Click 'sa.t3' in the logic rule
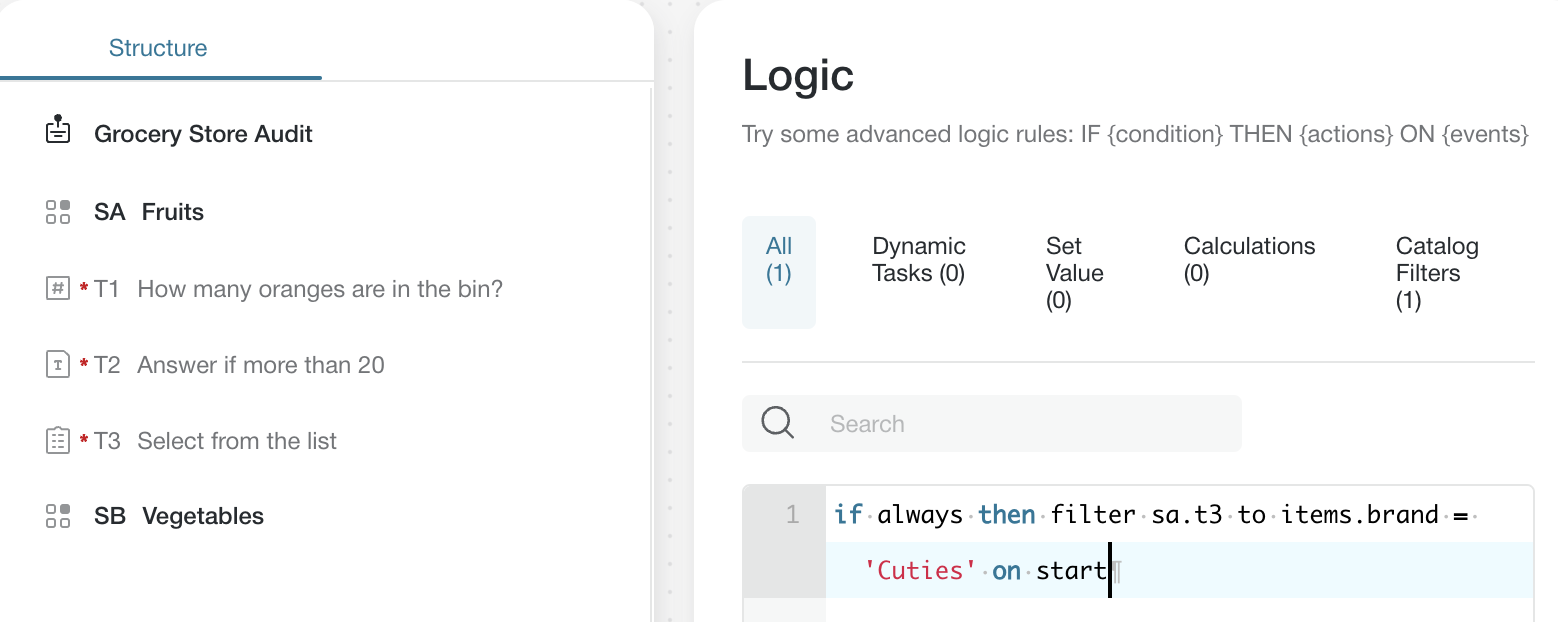 click(1186, 515)
